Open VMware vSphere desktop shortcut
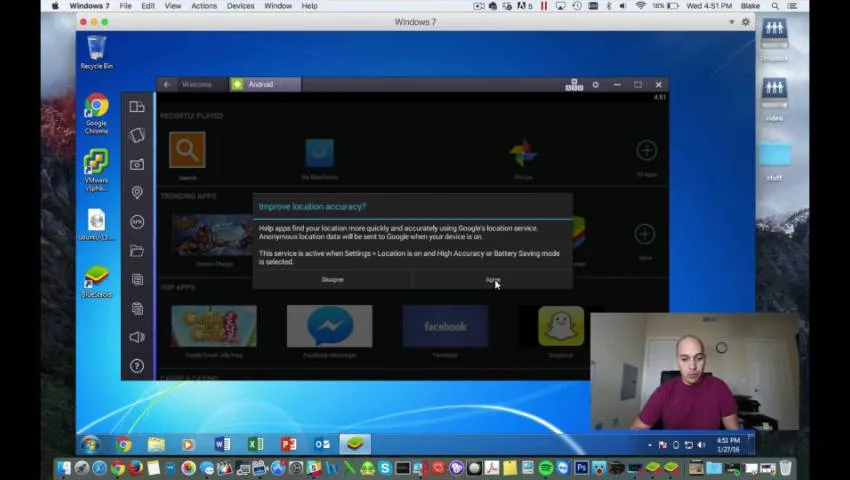Image resolution: width=850 pixels, height=480 pixels. pyautogui.click(x=96, y=170)
